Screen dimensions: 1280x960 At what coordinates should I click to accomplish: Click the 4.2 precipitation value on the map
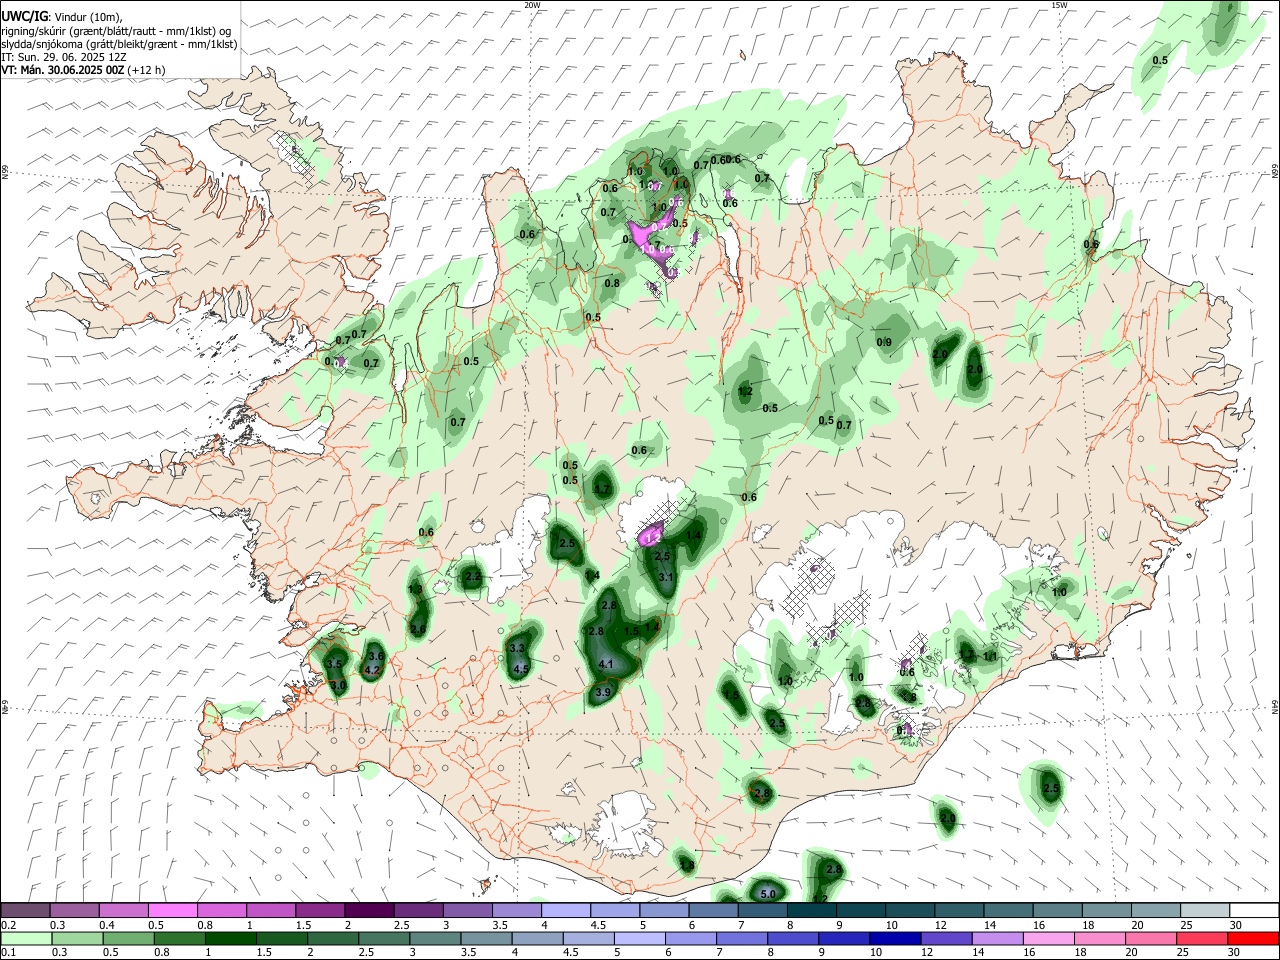point(372,670)
